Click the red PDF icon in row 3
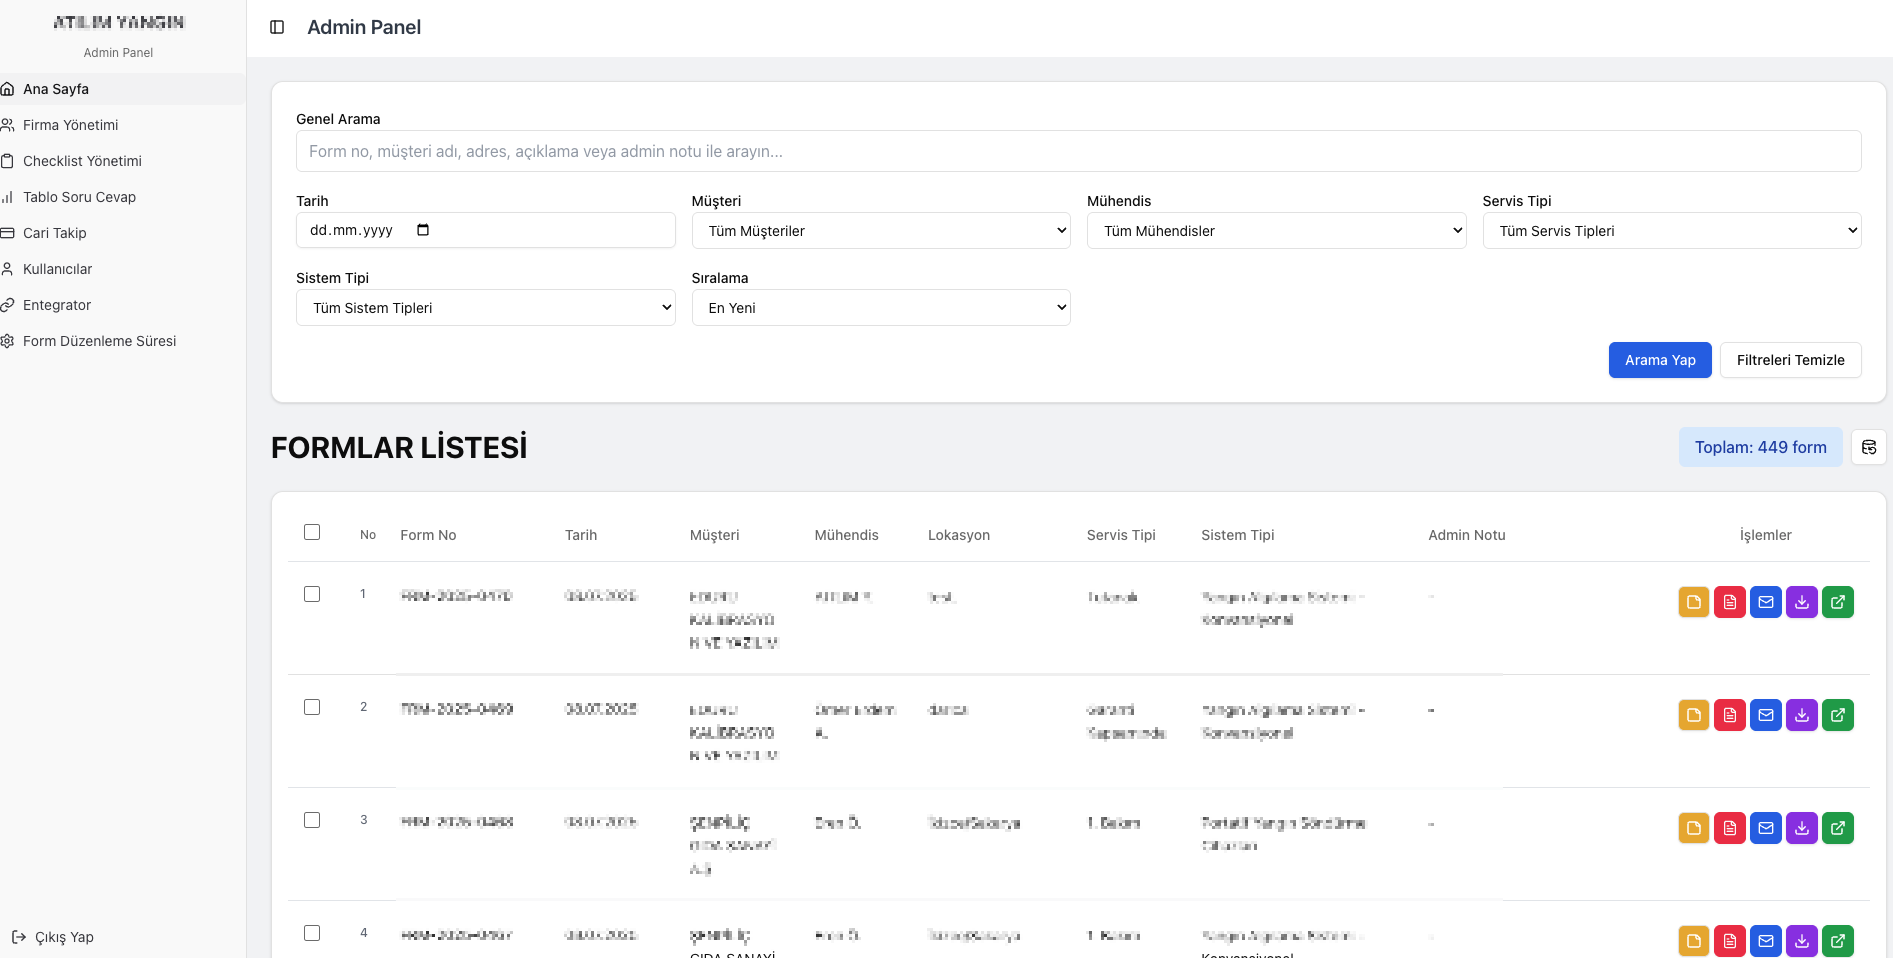The width and height of the screenshot is (1893, 958). [x=1729, y=828]
